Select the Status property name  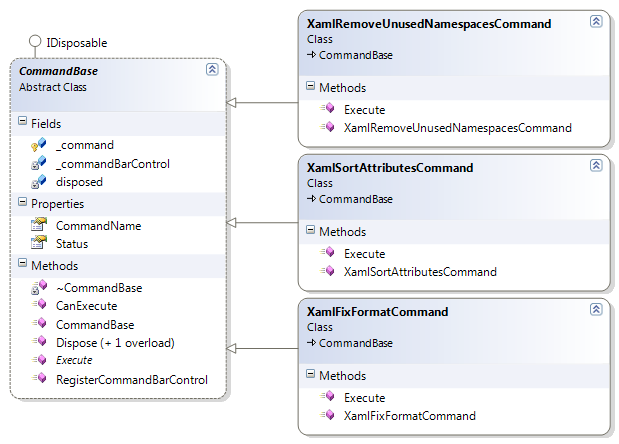[x=72, y=244]
